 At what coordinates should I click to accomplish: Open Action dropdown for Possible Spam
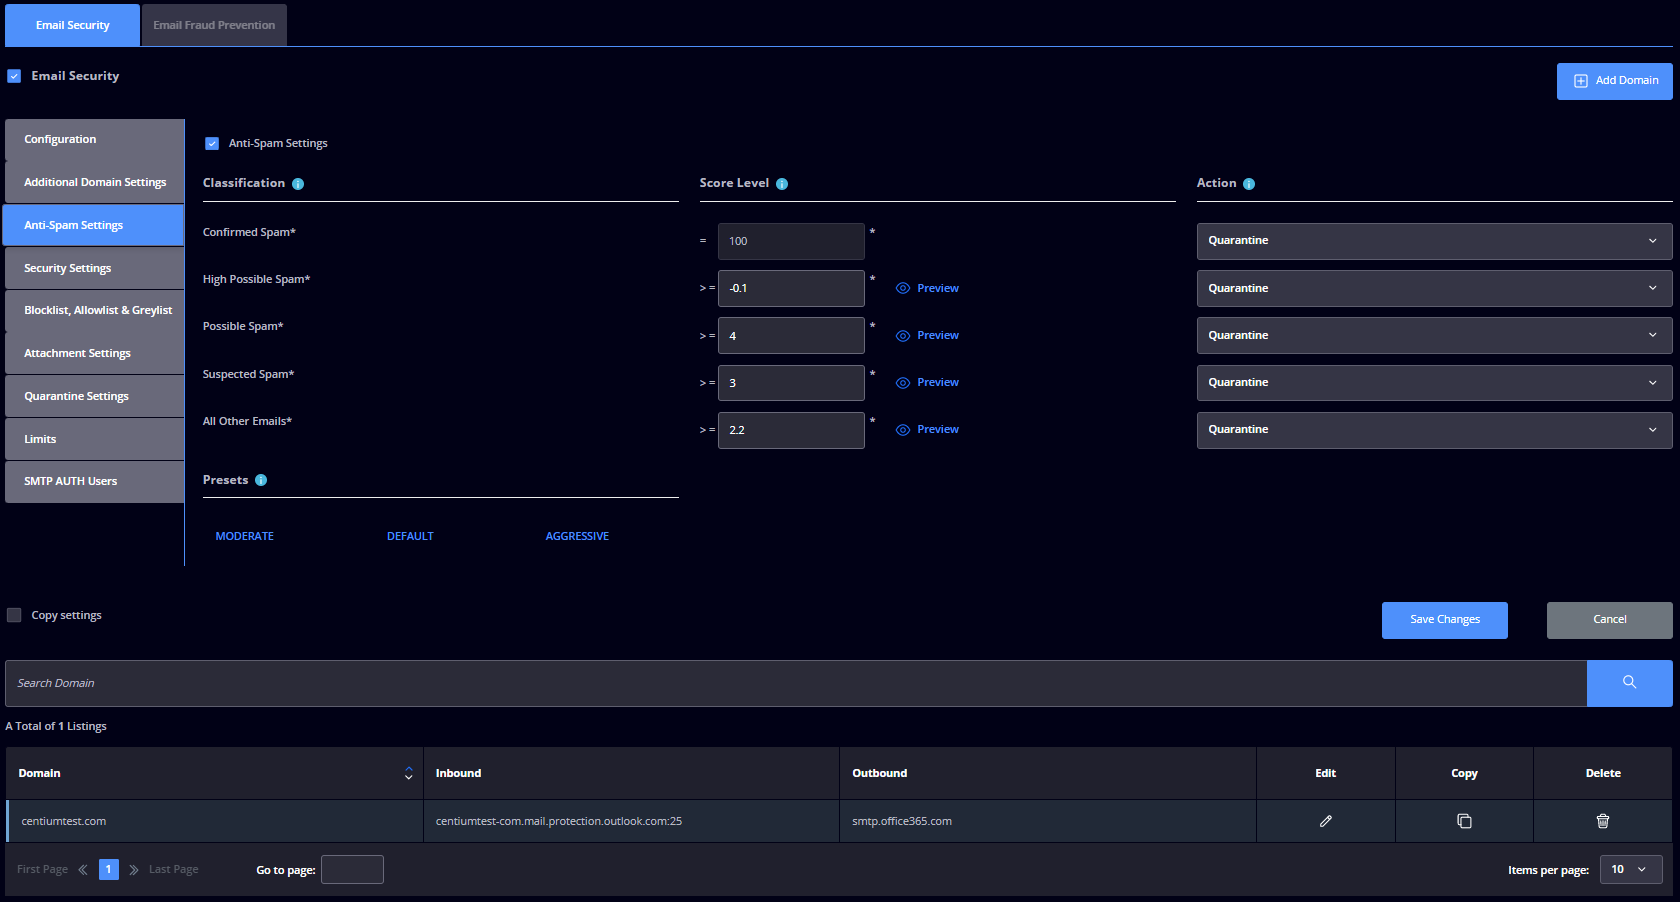click(x=1434, y=335)
